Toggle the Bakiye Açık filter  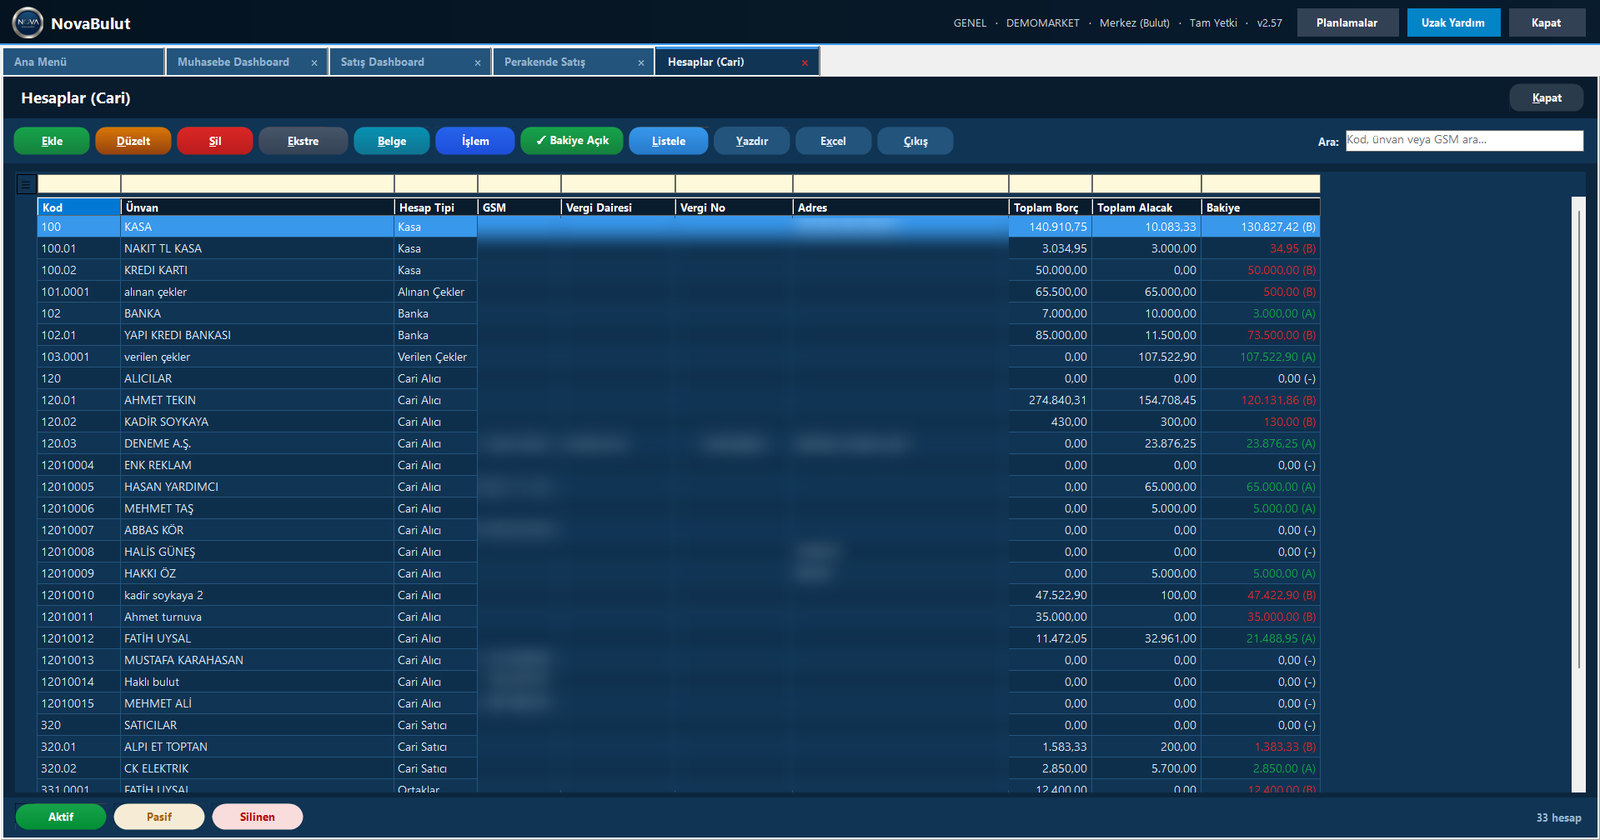click(x=572, y=141)
